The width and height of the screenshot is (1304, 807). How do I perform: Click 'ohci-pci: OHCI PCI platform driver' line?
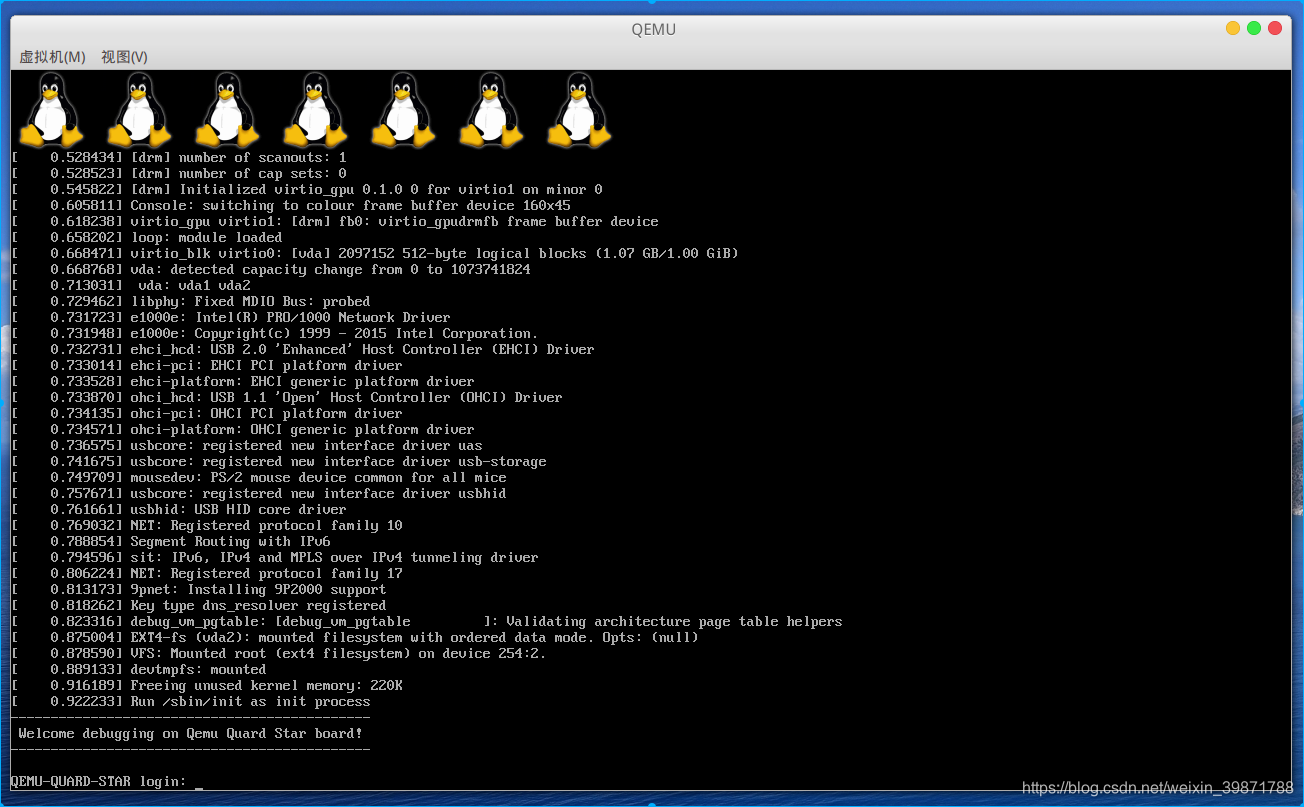click(207, 413)
